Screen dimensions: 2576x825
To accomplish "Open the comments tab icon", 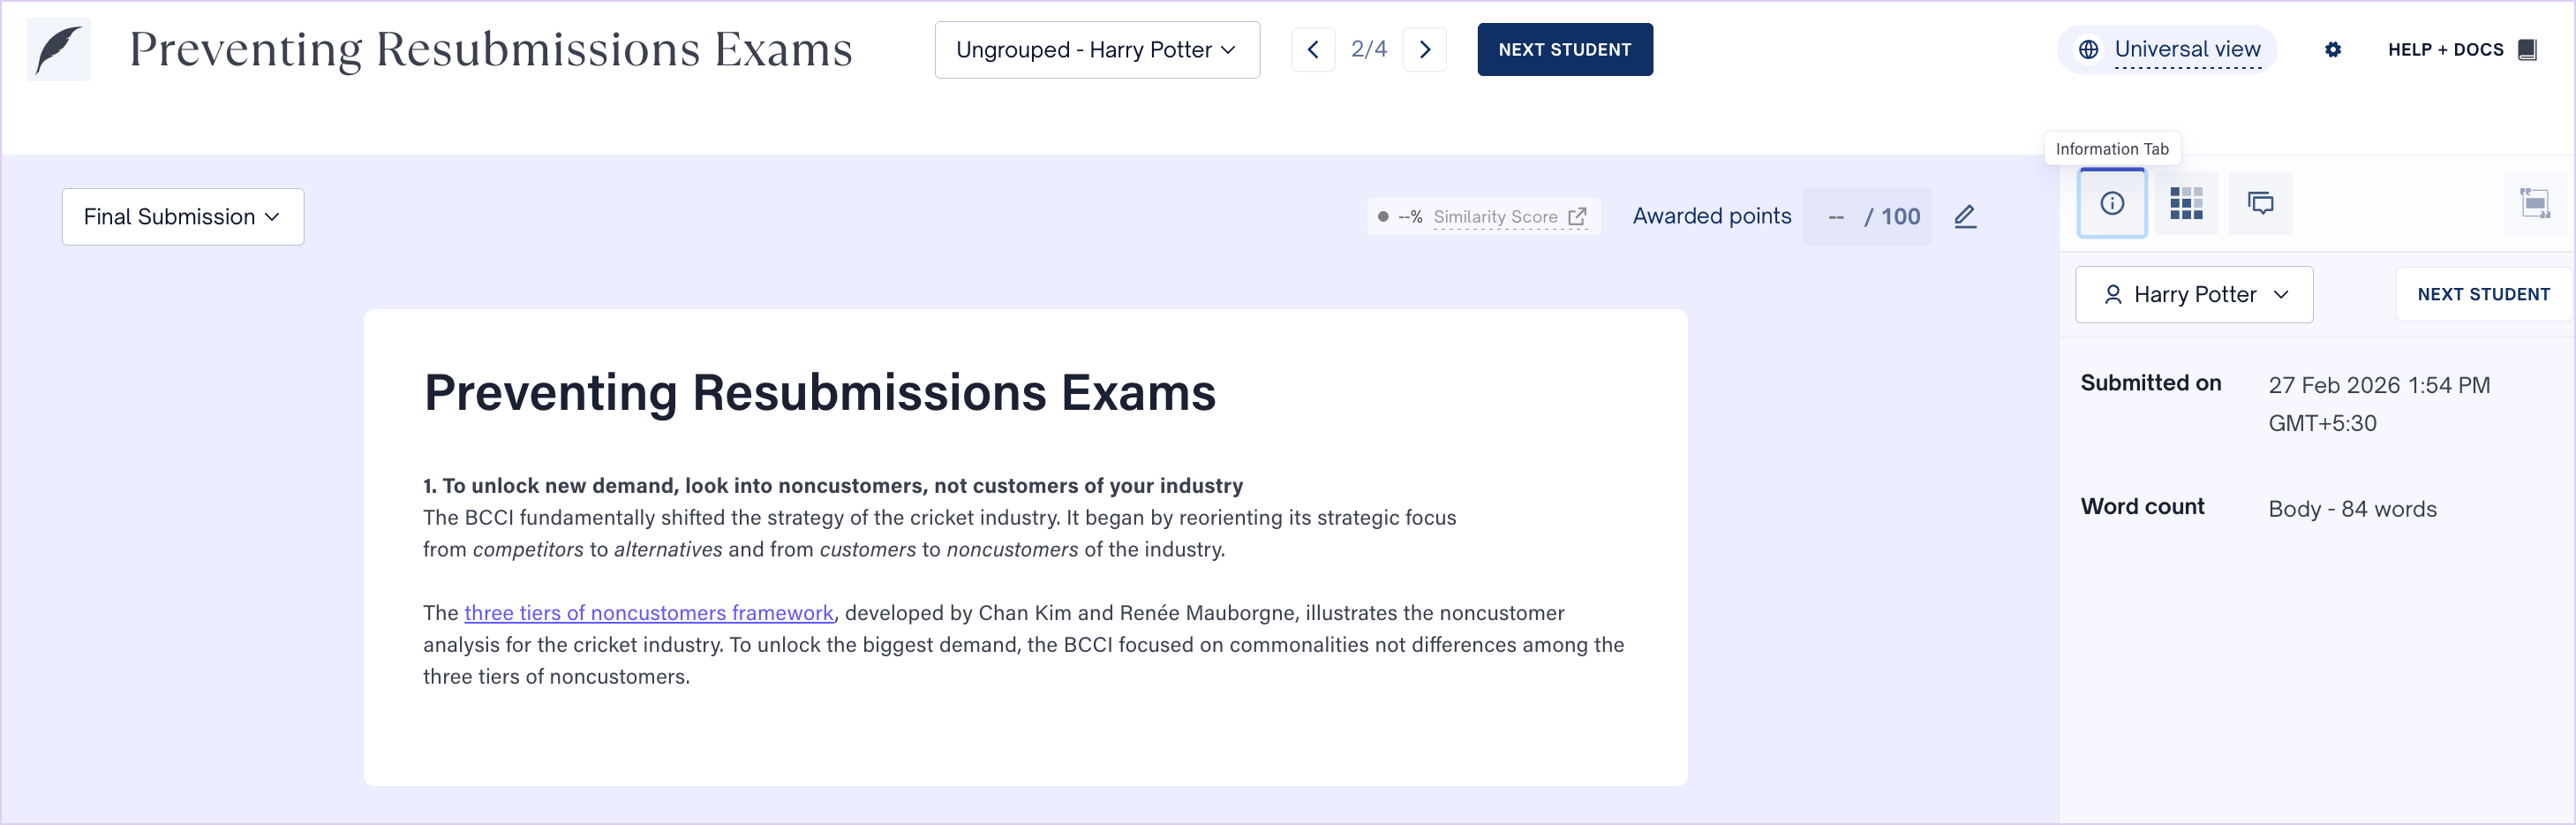I will click(2259, 203).
